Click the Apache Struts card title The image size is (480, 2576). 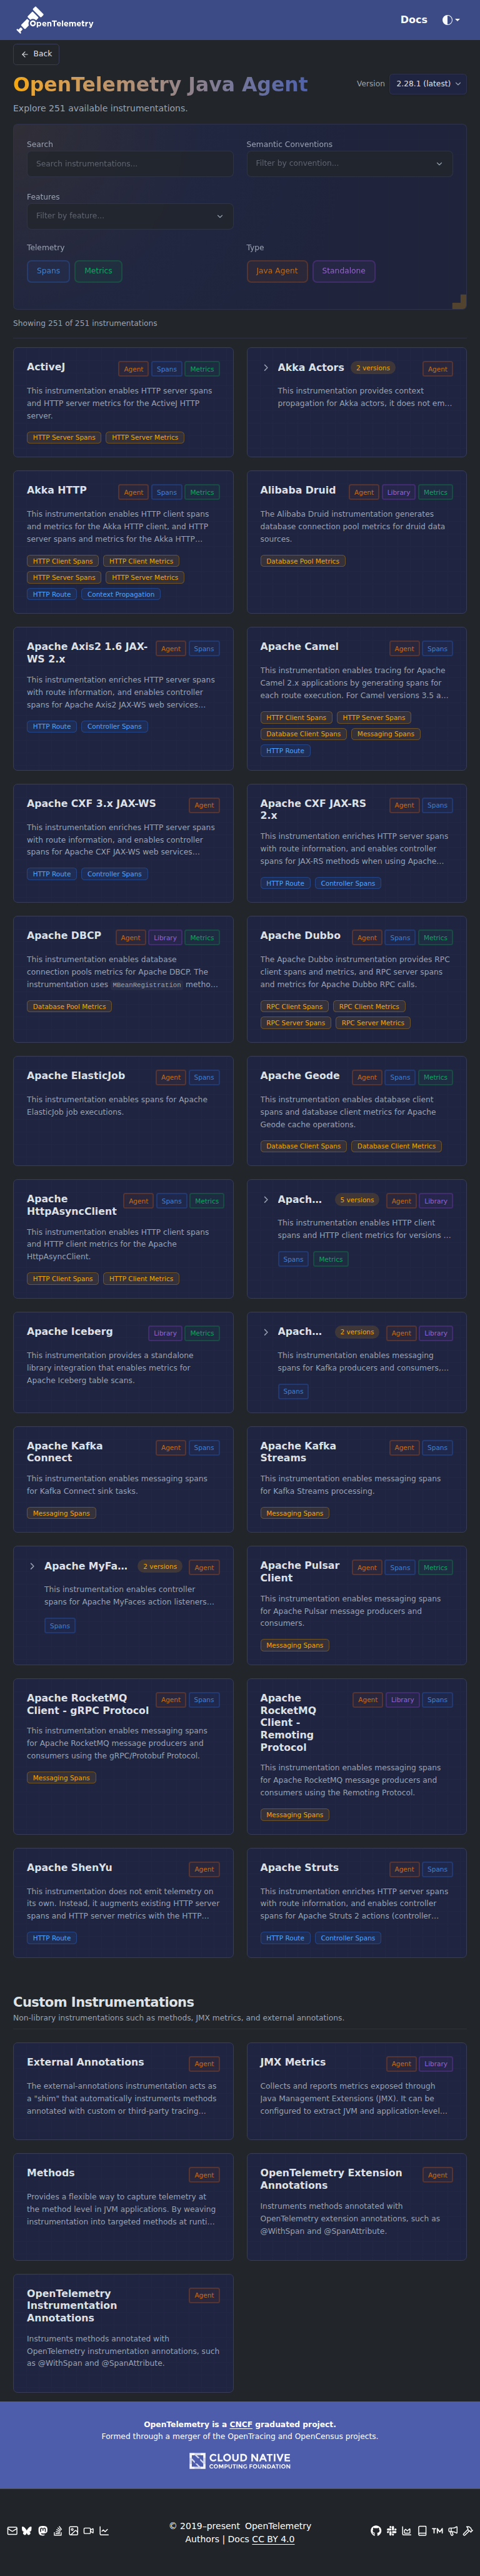coord(299,1868)
